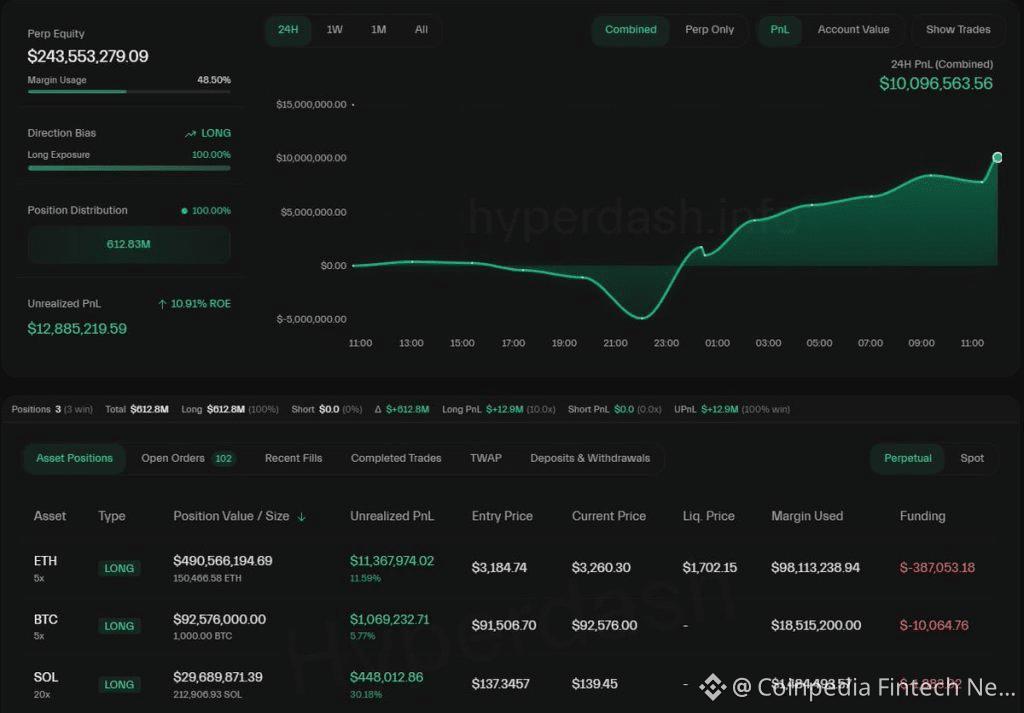
Task: Click BTC current price $92,576.00
Action: pyautogui.click(x=604, y=626)
